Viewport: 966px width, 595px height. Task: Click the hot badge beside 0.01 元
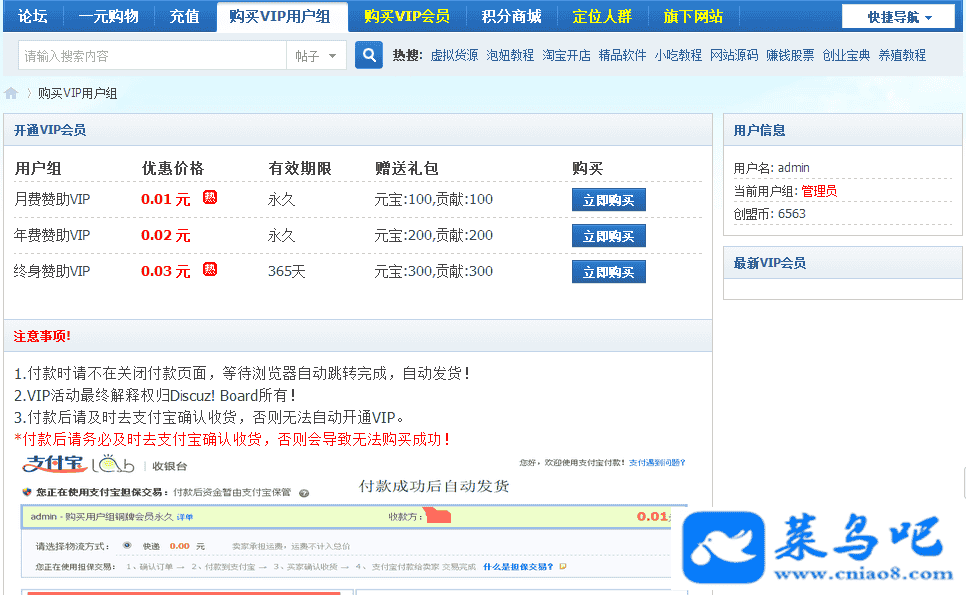click(210, 197)
